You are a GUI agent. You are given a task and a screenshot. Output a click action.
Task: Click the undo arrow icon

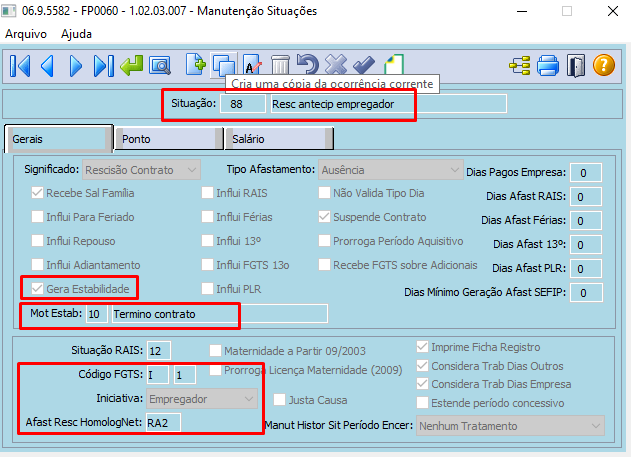tap(308, 65)
